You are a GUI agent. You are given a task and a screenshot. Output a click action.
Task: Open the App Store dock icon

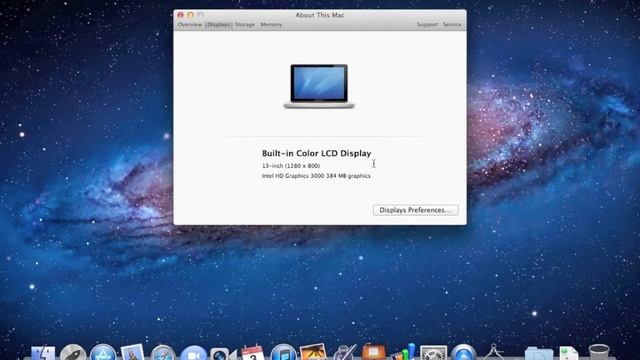(x=103, y=353)
